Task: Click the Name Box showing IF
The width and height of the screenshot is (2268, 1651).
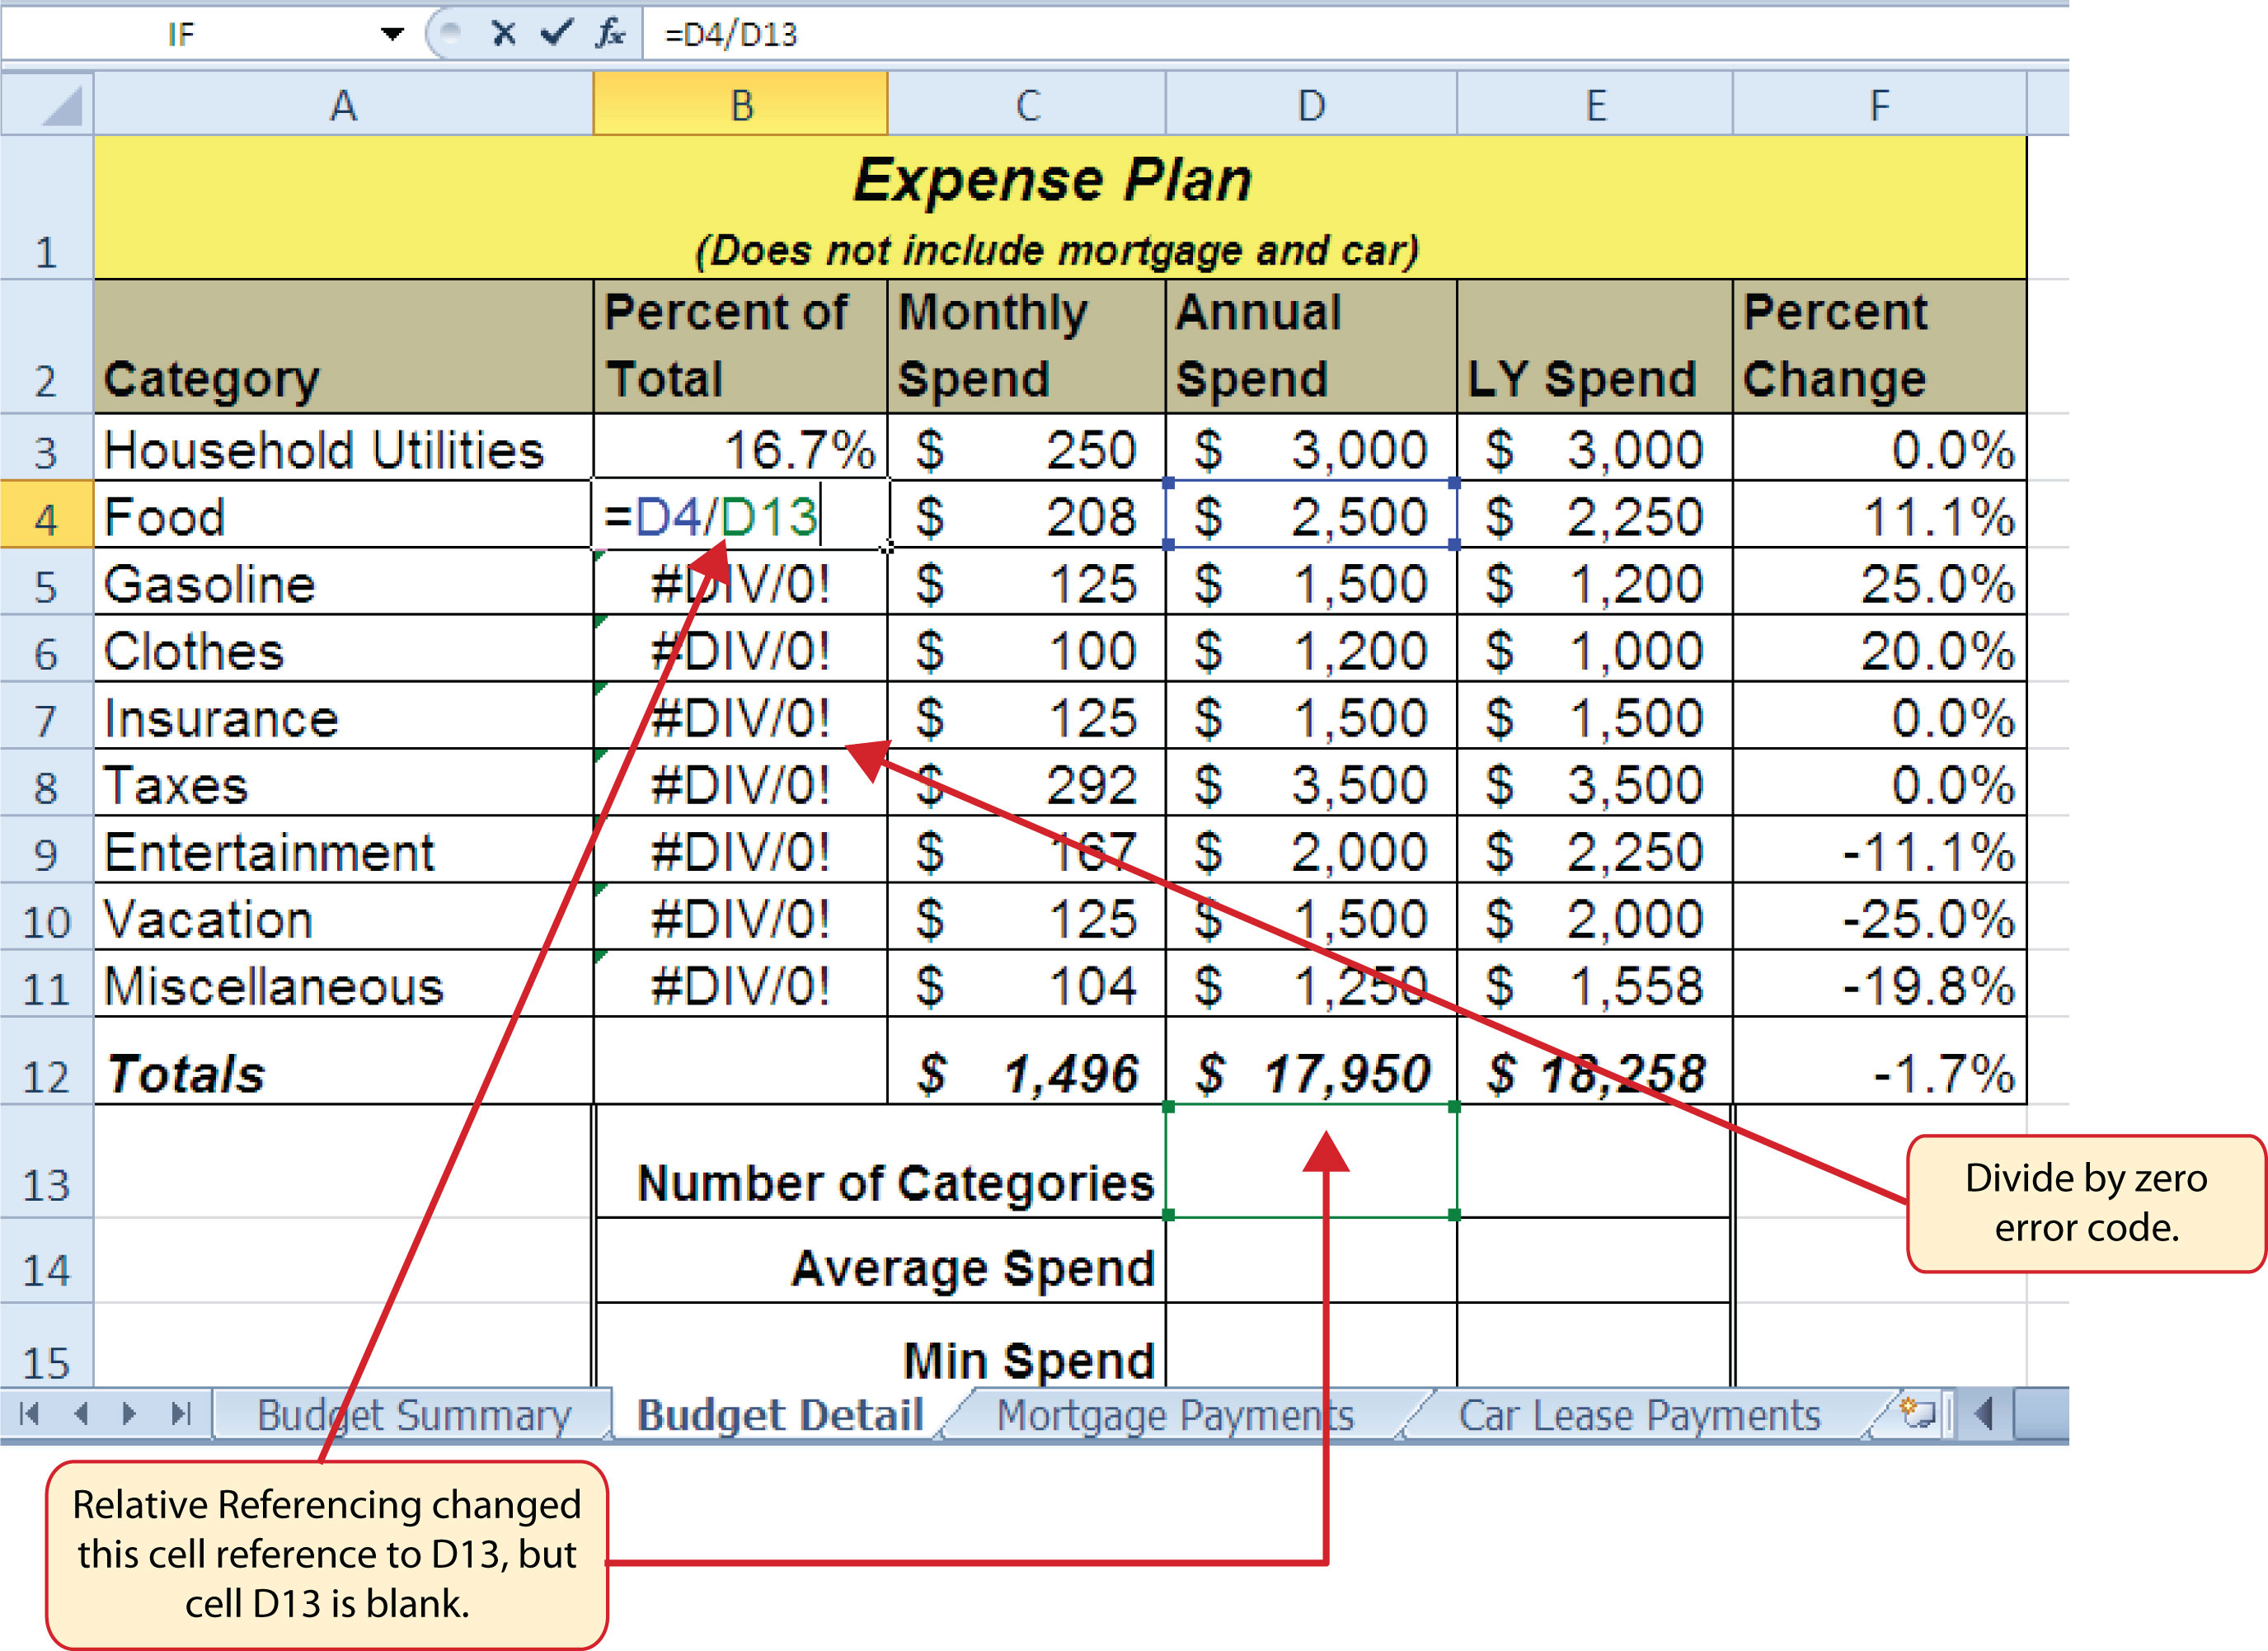Action: [182, 35]
